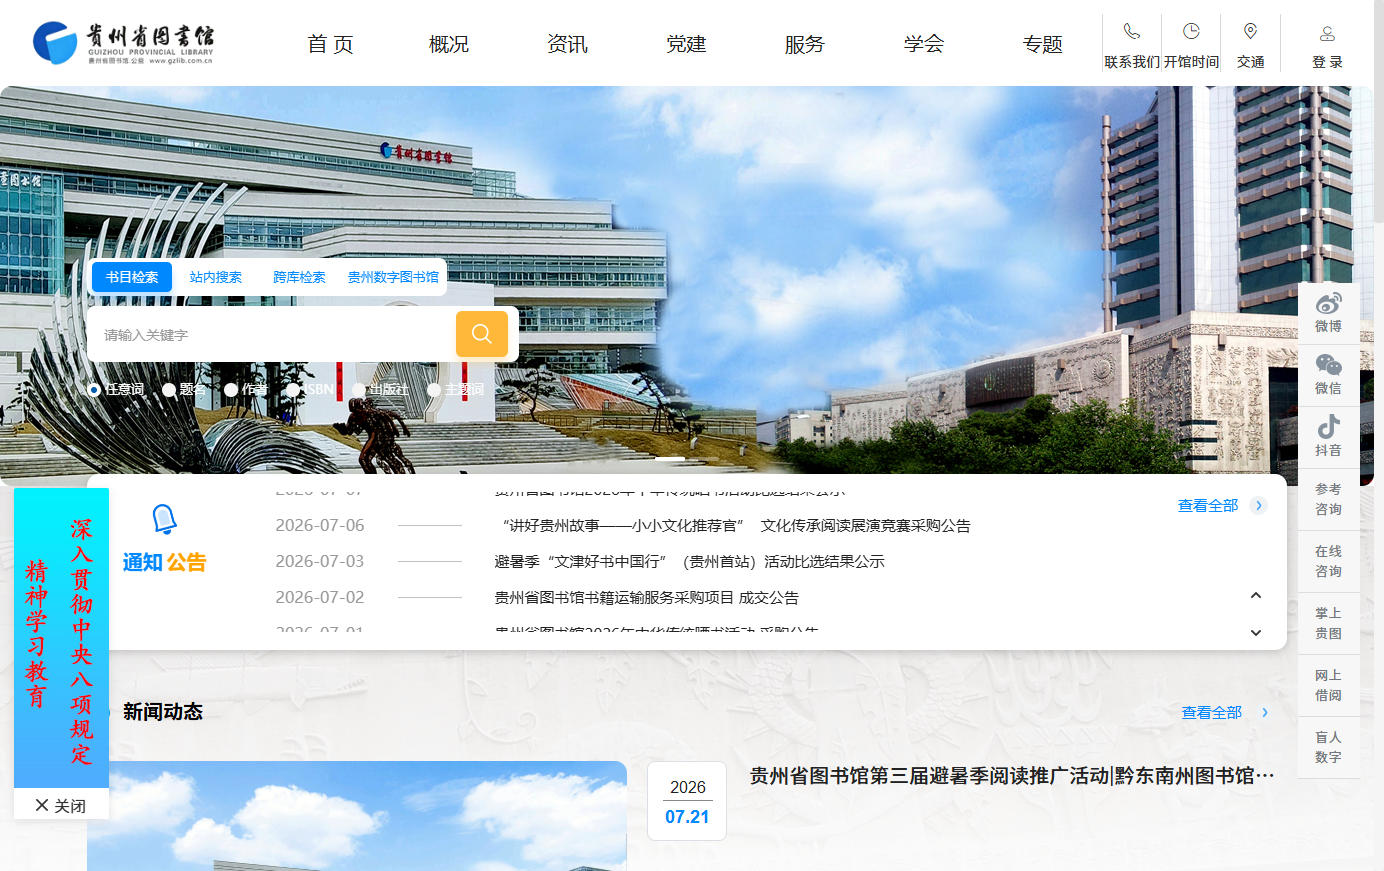Screen dimensions: 1384x871
Task: Click 查看全部 in the notices panel
Action: (x=1208, y=505)
